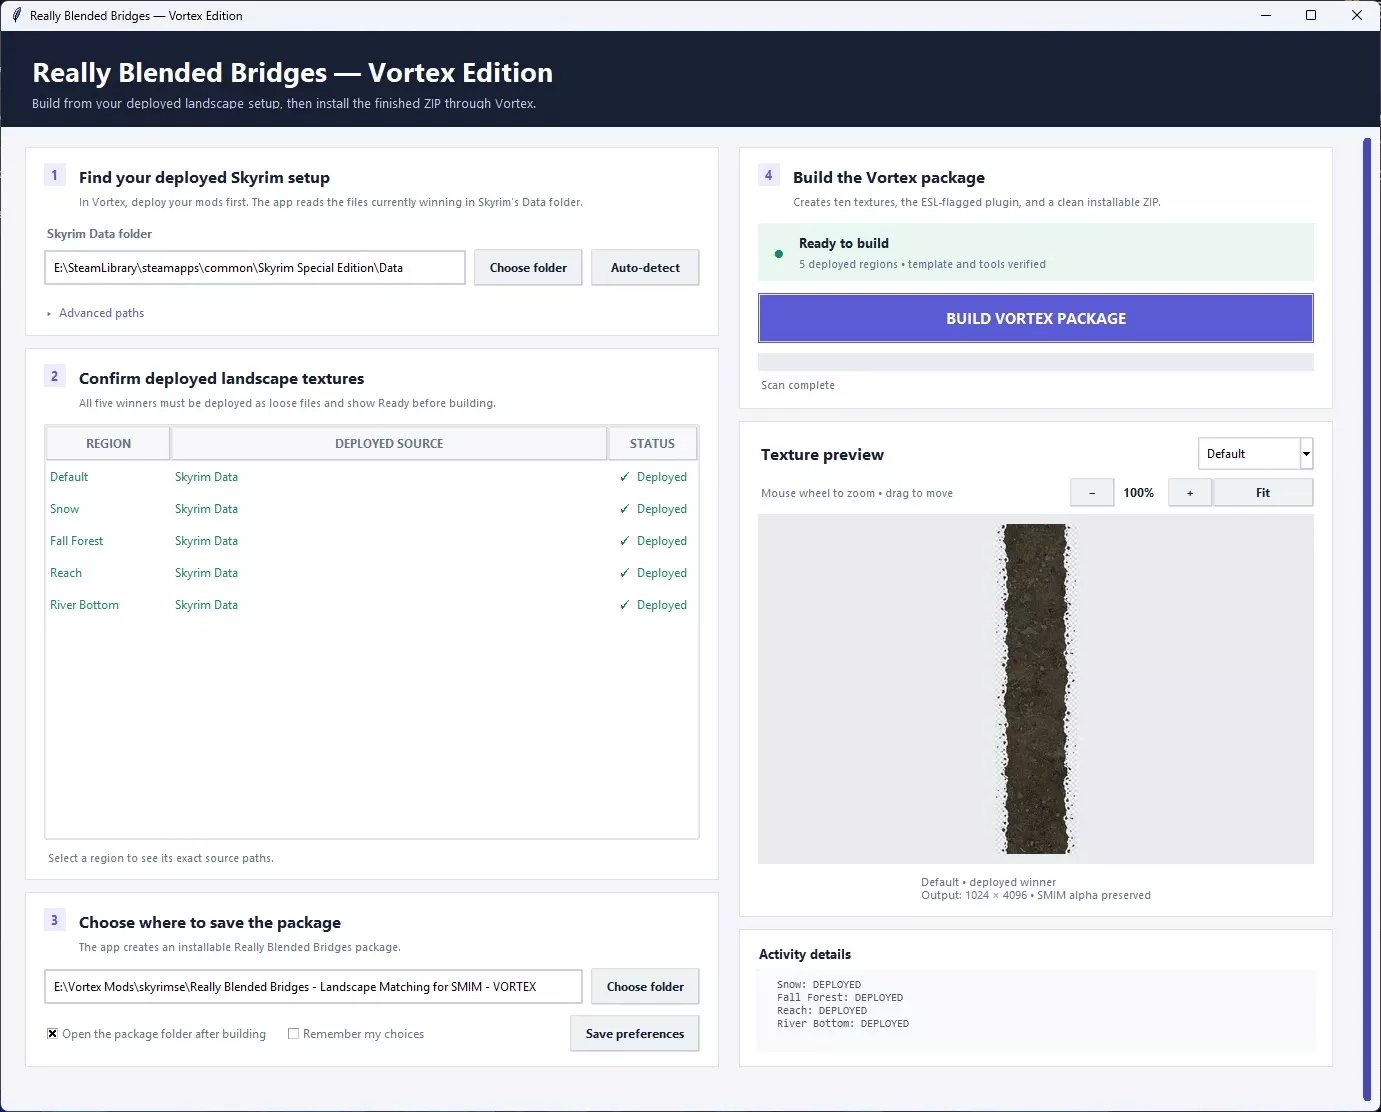Maximize the Really Blended Bridges window
This screenshot has height=1112, width=1381.
coord(1311,15)
